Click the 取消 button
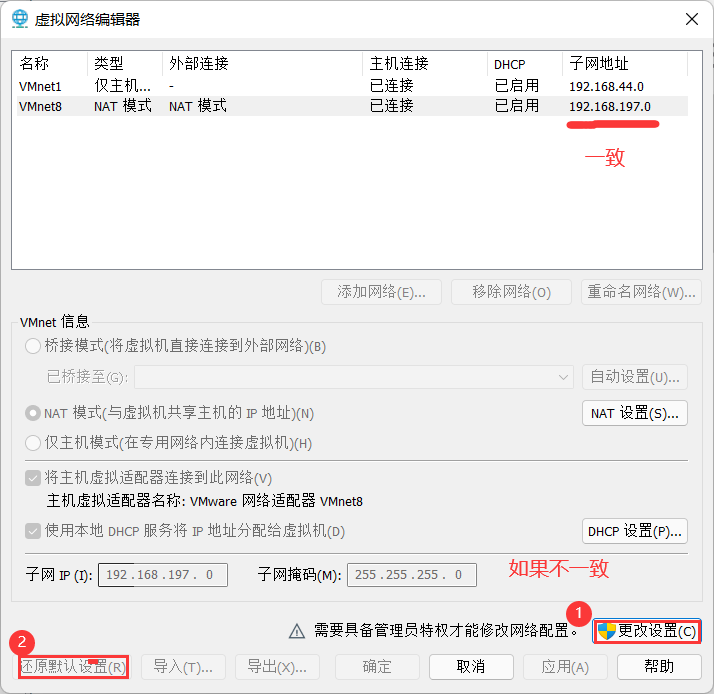 [471, 667]
